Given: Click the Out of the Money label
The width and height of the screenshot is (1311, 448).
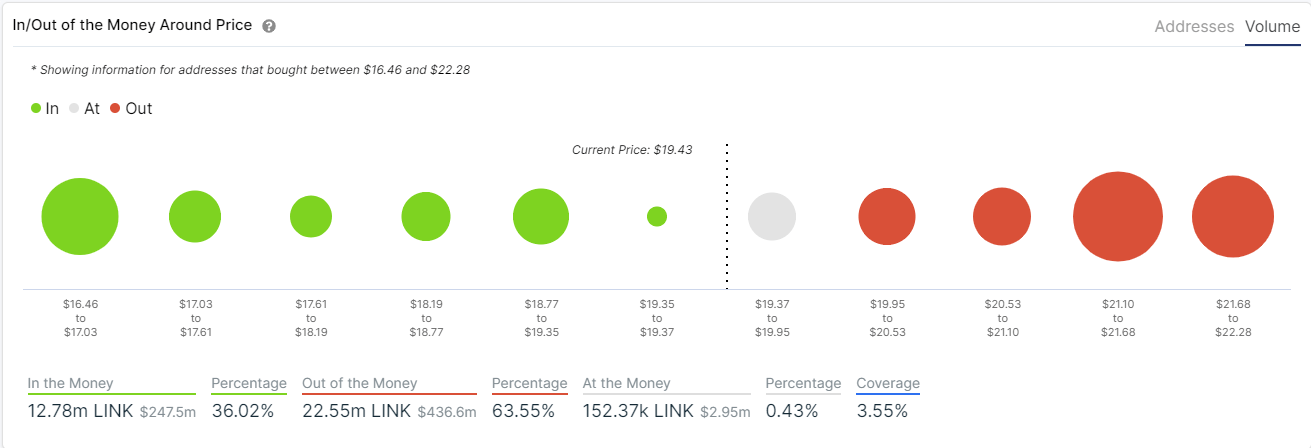Looking at the screenshot, I should coord(360,383).
